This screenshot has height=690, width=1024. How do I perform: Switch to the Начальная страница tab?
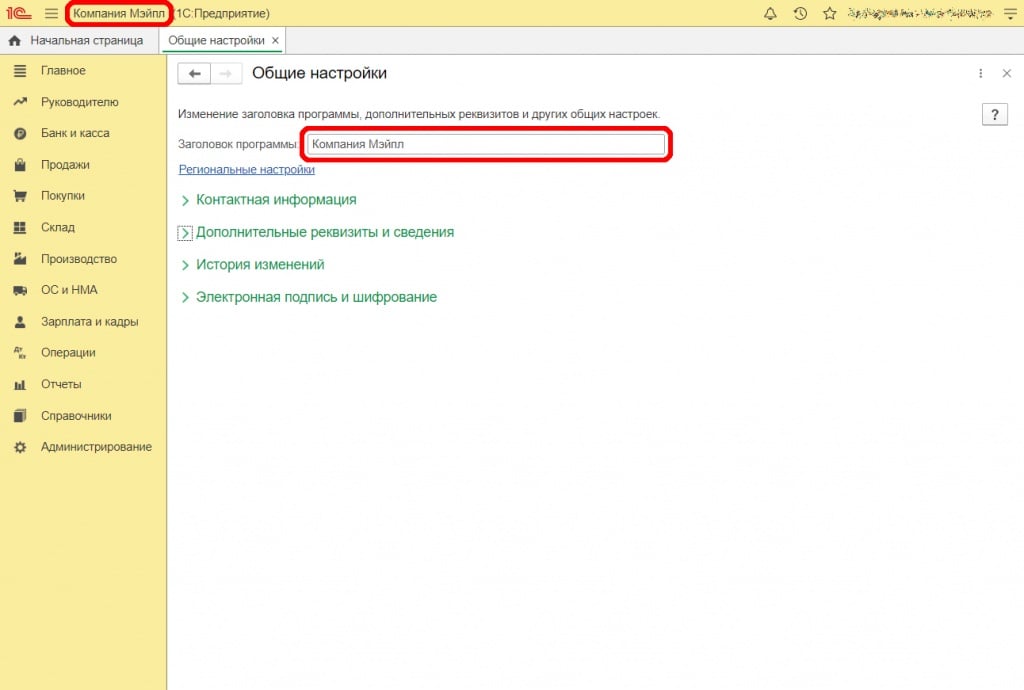click(86, 41)
